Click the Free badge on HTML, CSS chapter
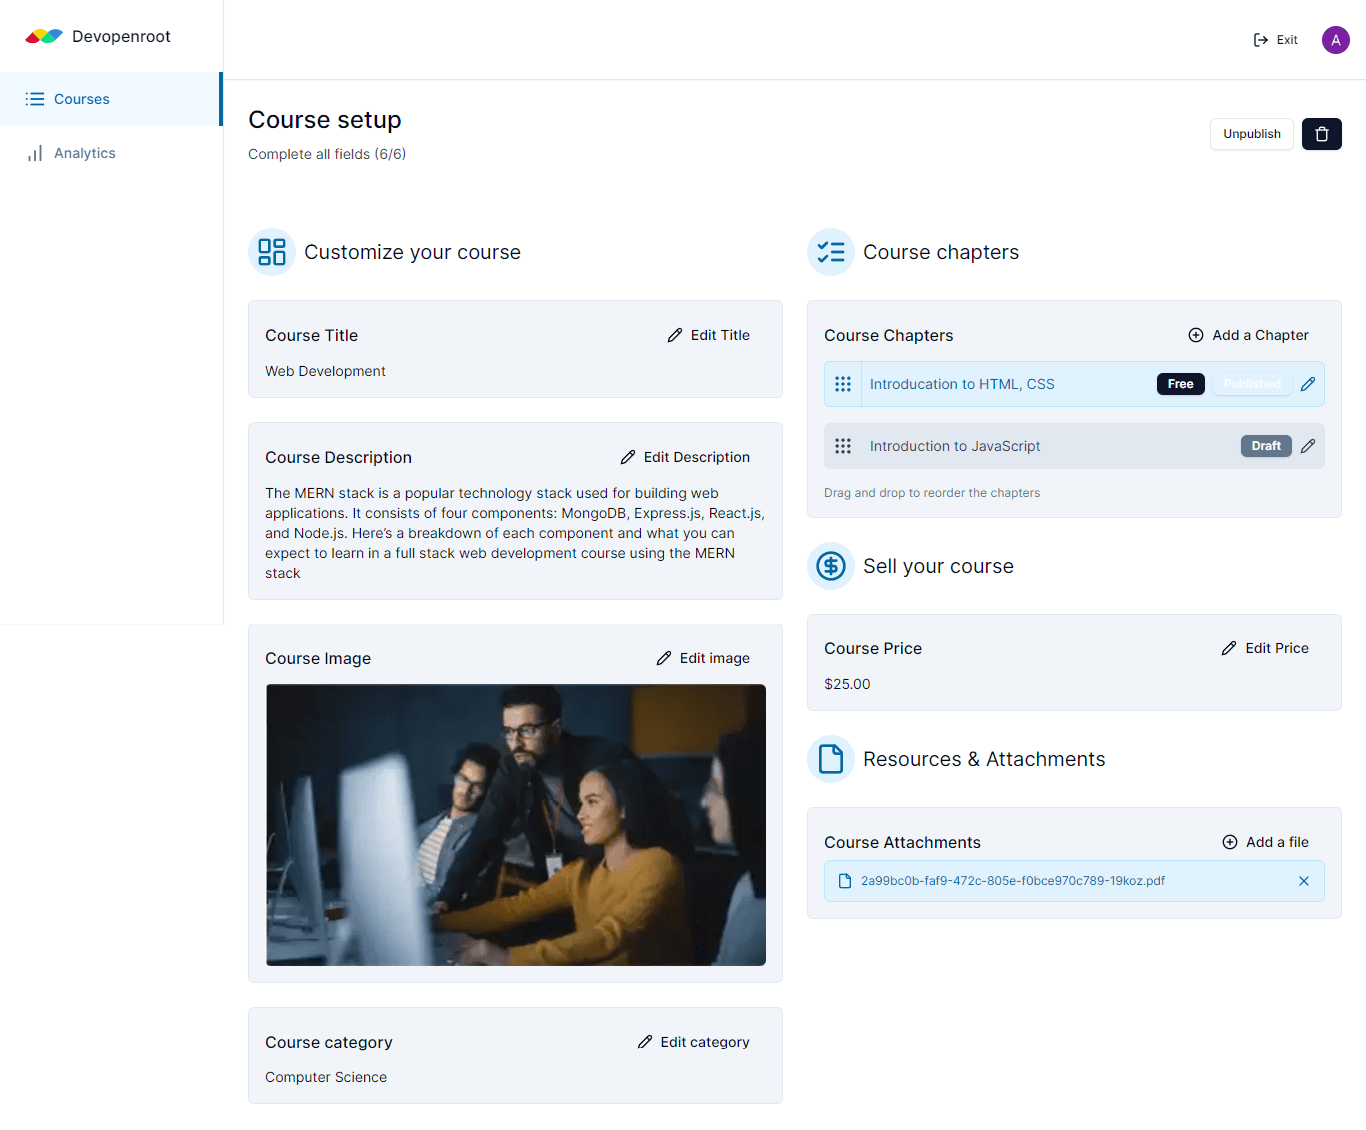1366x1130 pixels. [1181, 384]
